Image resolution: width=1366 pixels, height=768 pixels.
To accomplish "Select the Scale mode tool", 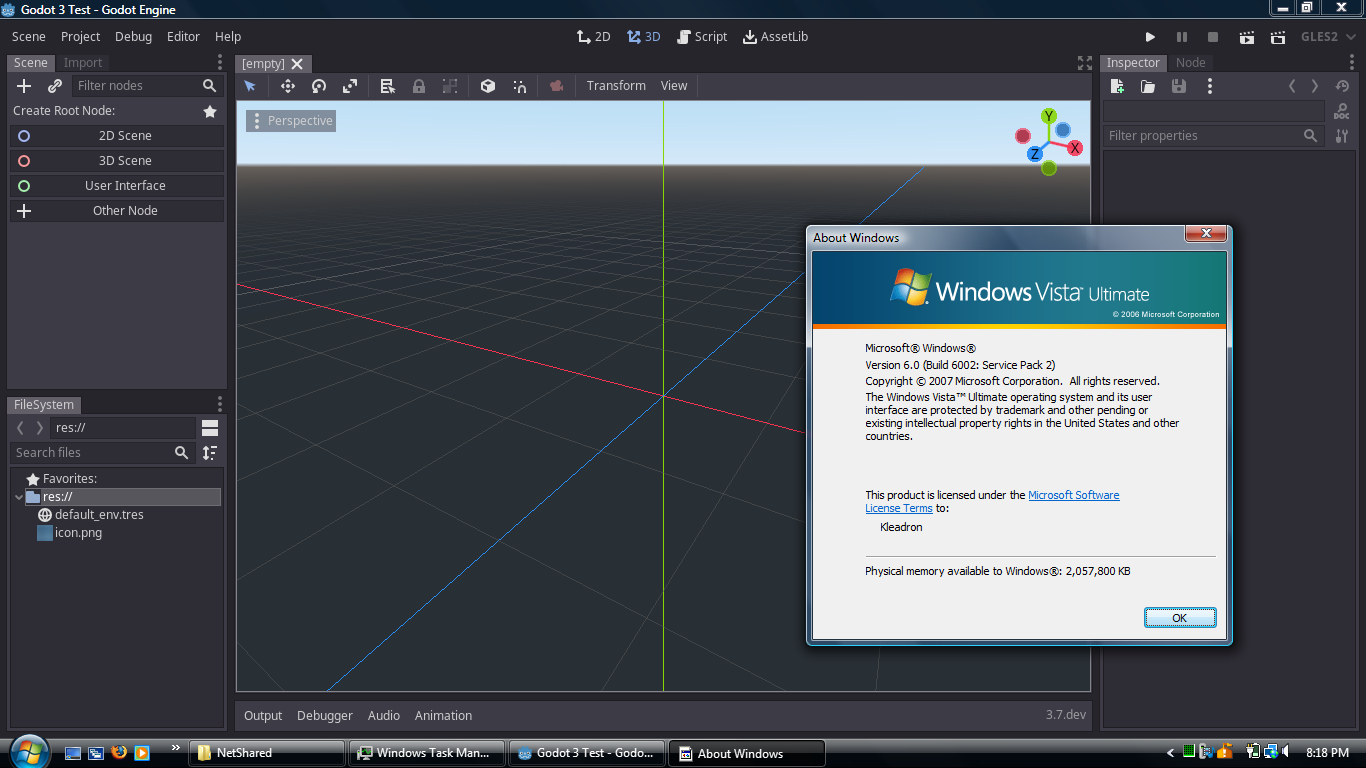I will 350,86.
